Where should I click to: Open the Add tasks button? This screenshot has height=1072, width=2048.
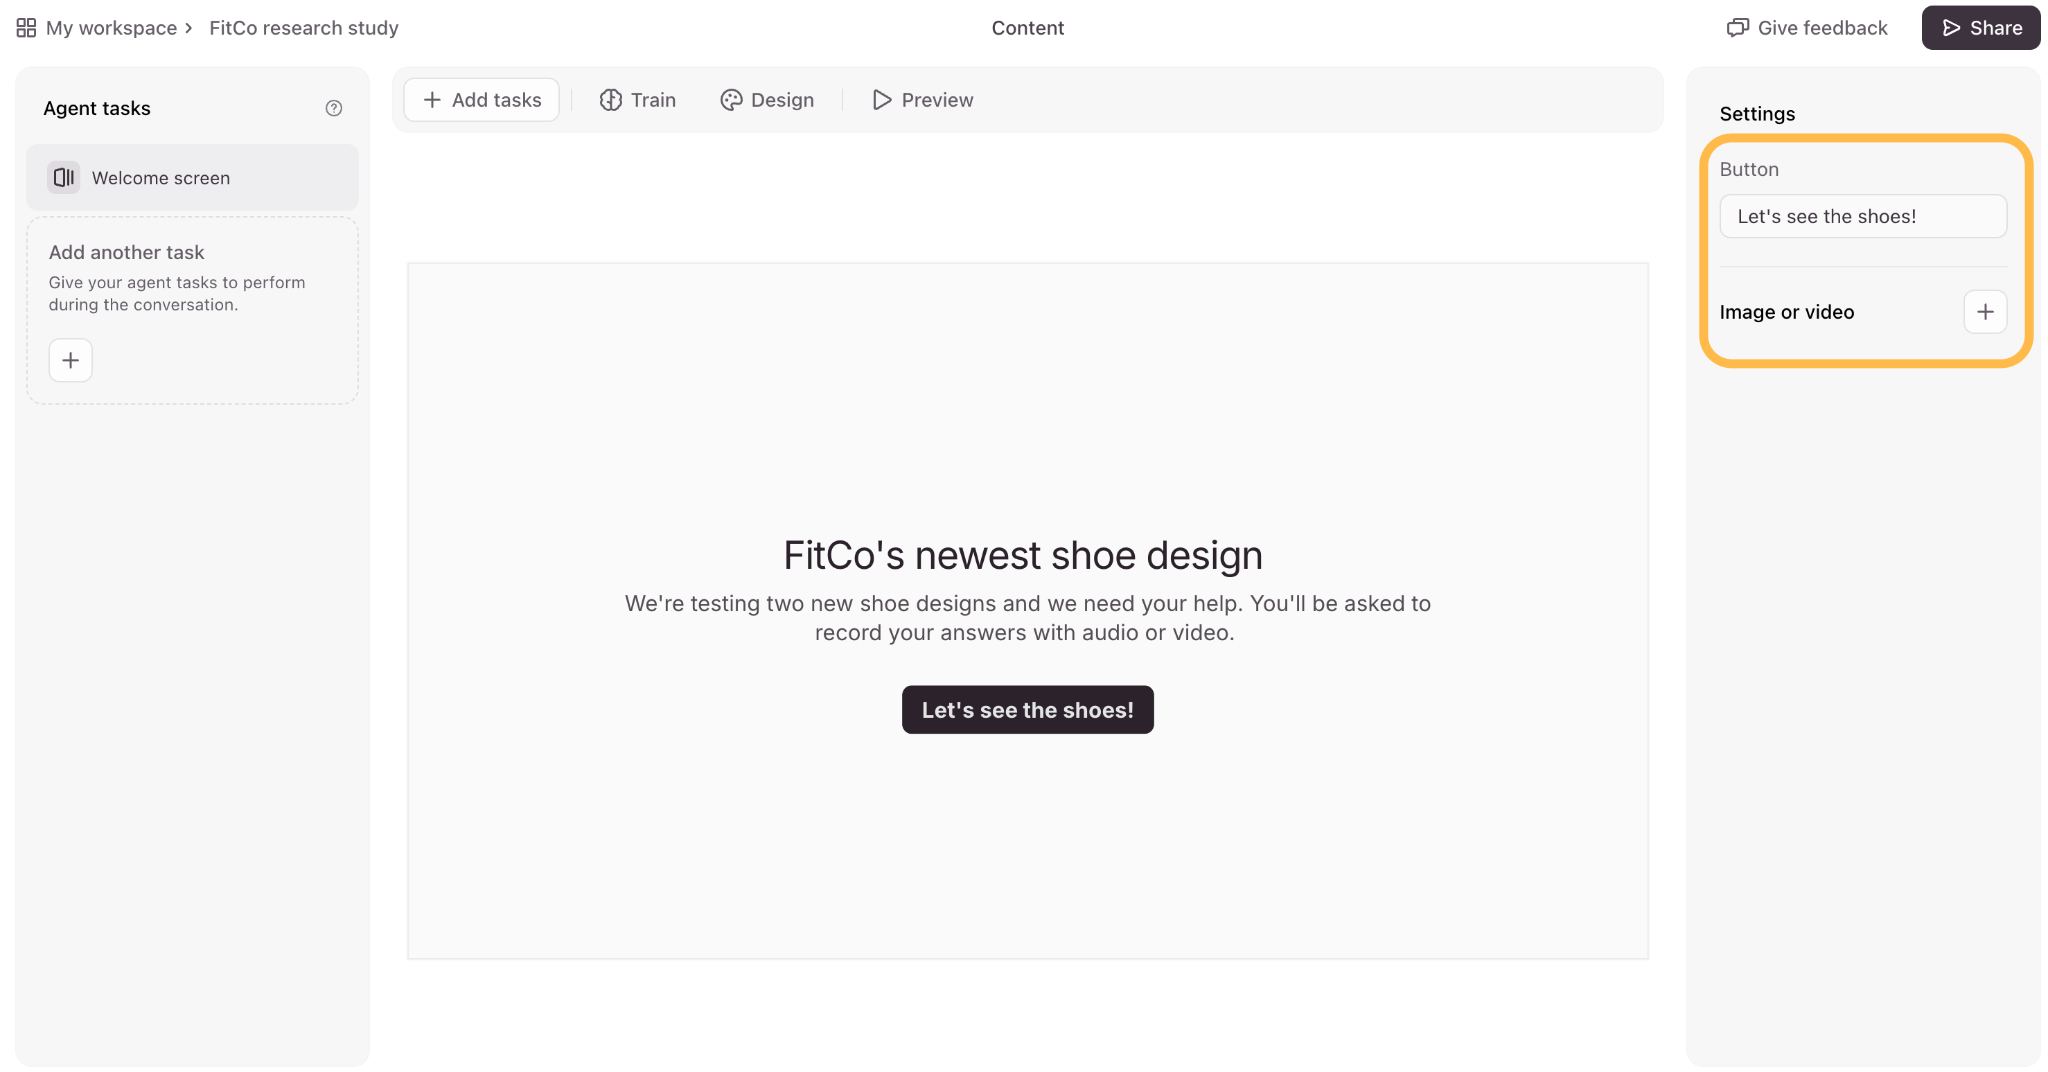tap(482, 100)
